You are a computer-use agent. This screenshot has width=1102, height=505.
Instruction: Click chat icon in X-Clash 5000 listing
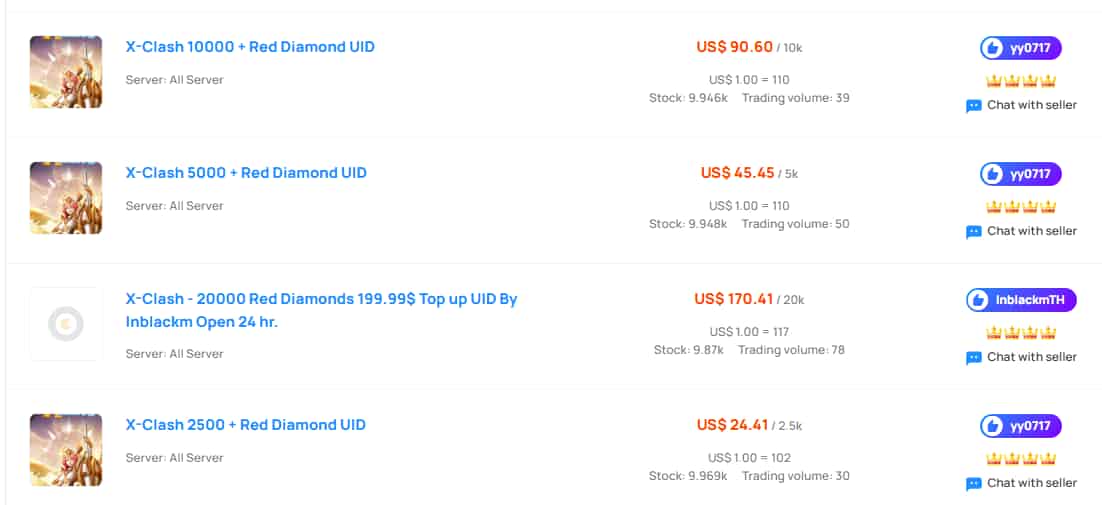973,232
